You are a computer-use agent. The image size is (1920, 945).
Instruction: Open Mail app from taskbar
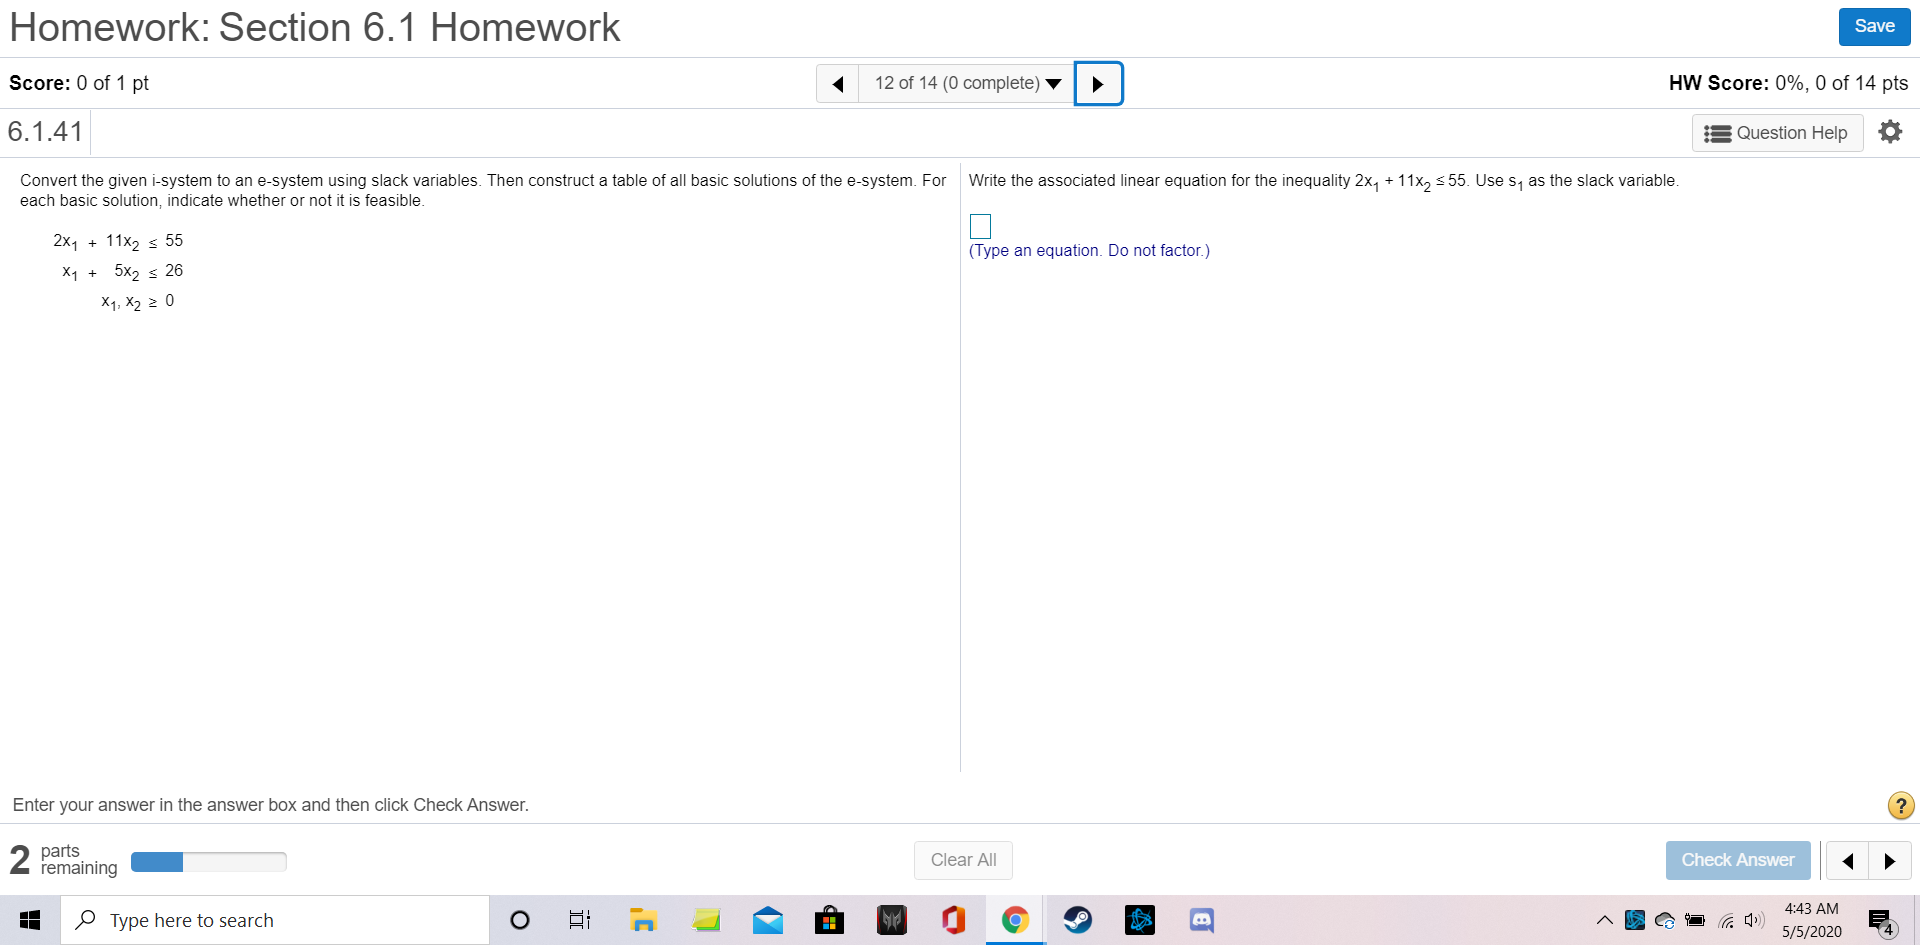pos(768,920)
